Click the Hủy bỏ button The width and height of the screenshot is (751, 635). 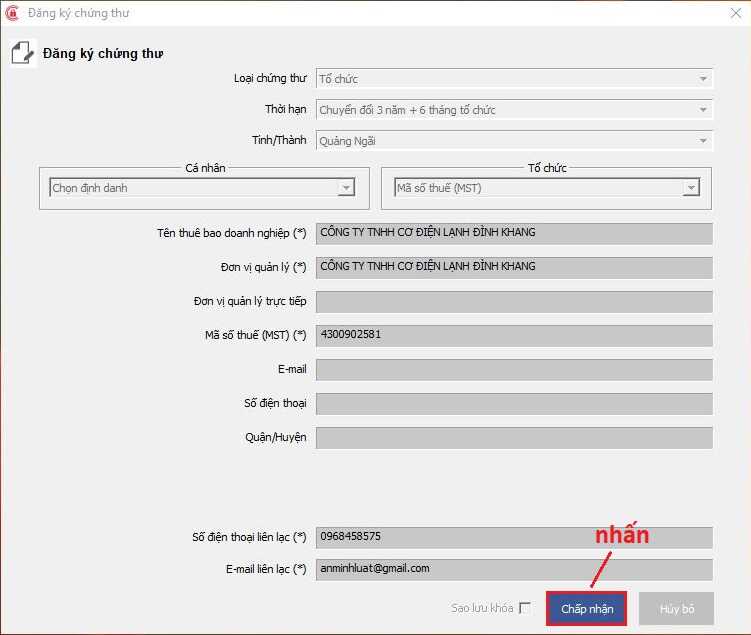676,609
